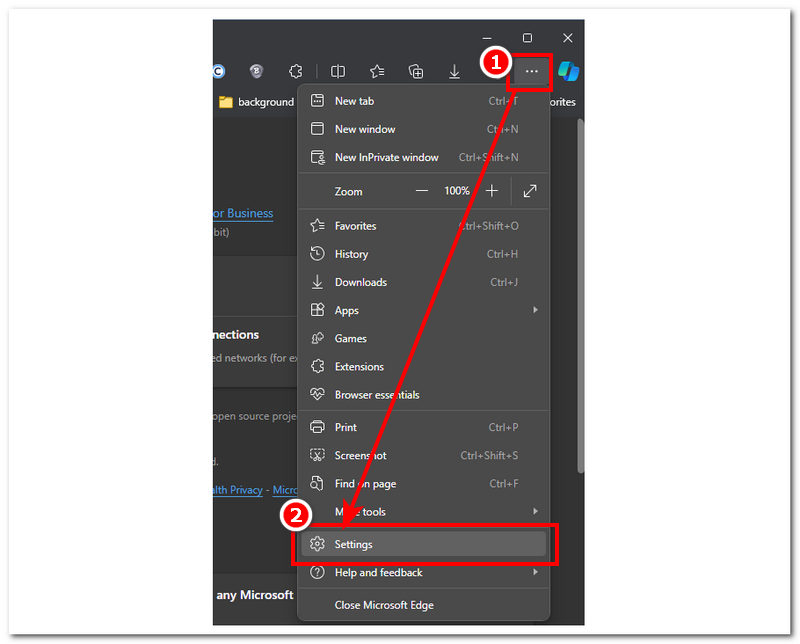Toggle Split screen toolbar icon
Image resolution: width=800 pixels, height=644 pixels.
point(338,71)
